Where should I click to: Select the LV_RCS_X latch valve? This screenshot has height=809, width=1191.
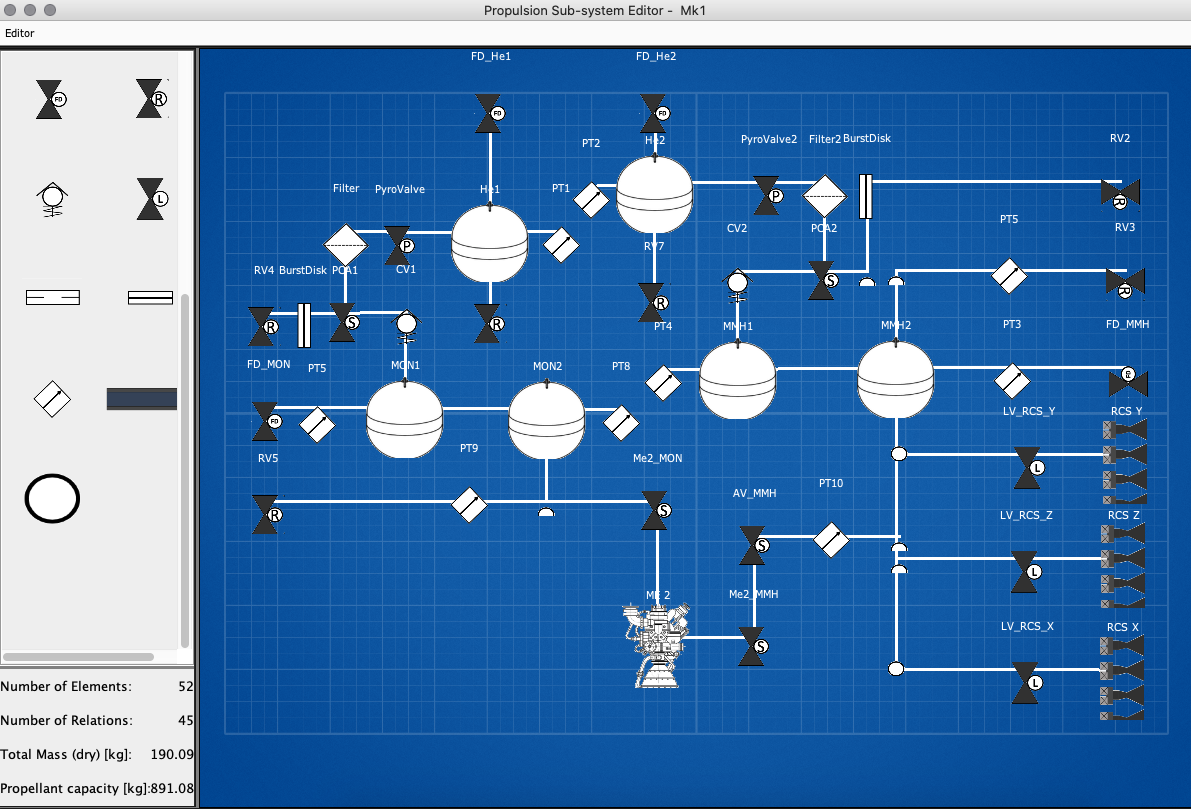(1026, 683)
